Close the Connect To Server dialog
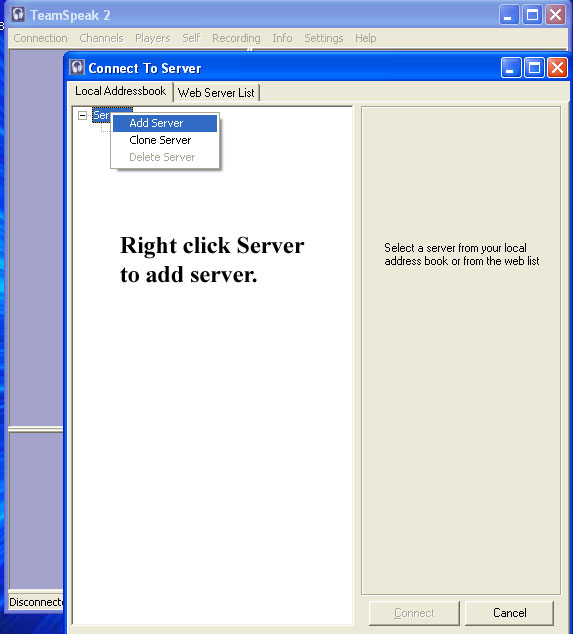The height and width of the screenshot is (634, 573). click(x=557, y=67)
